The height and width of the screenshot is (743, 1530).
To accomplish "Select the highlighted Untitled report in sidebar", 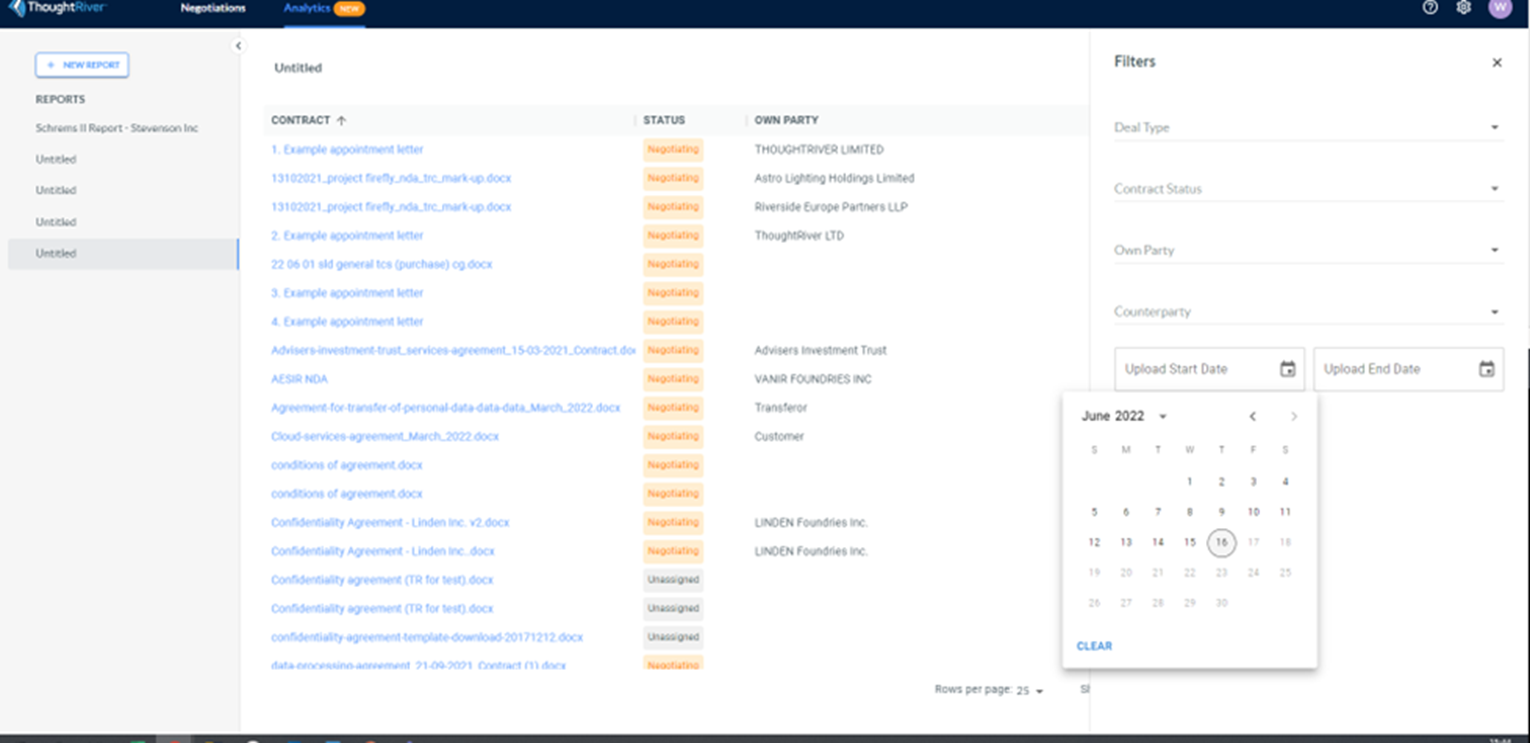I will click(123, 253).
